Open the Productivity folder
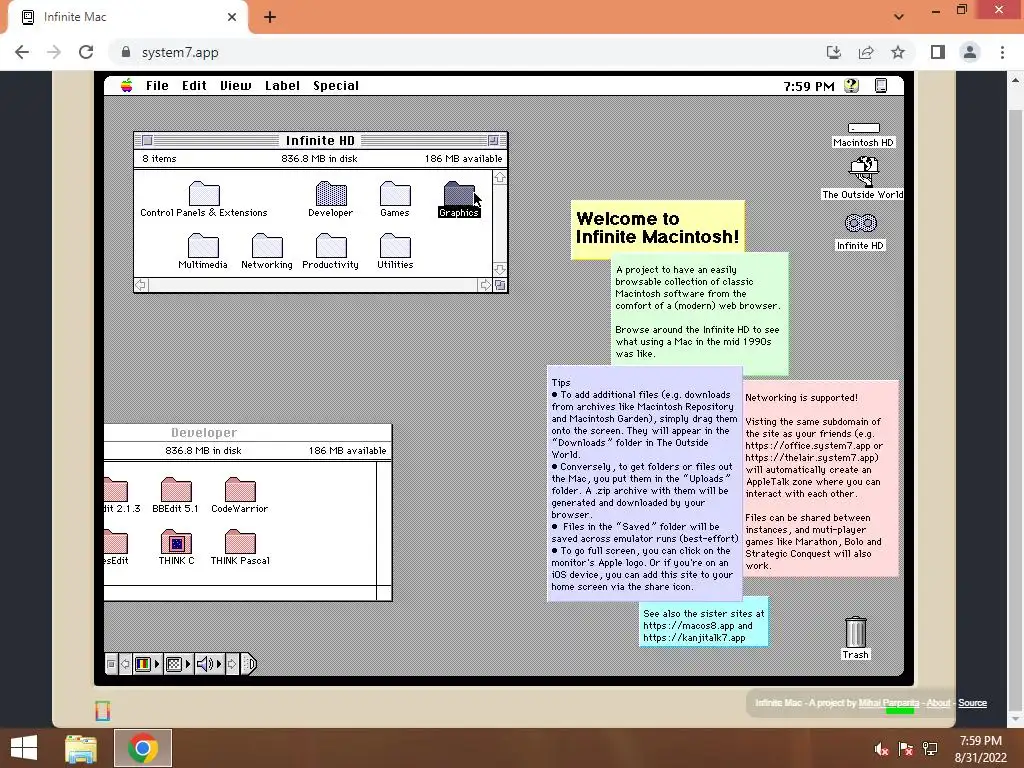 pyautogui.click(x=331, y=246)
